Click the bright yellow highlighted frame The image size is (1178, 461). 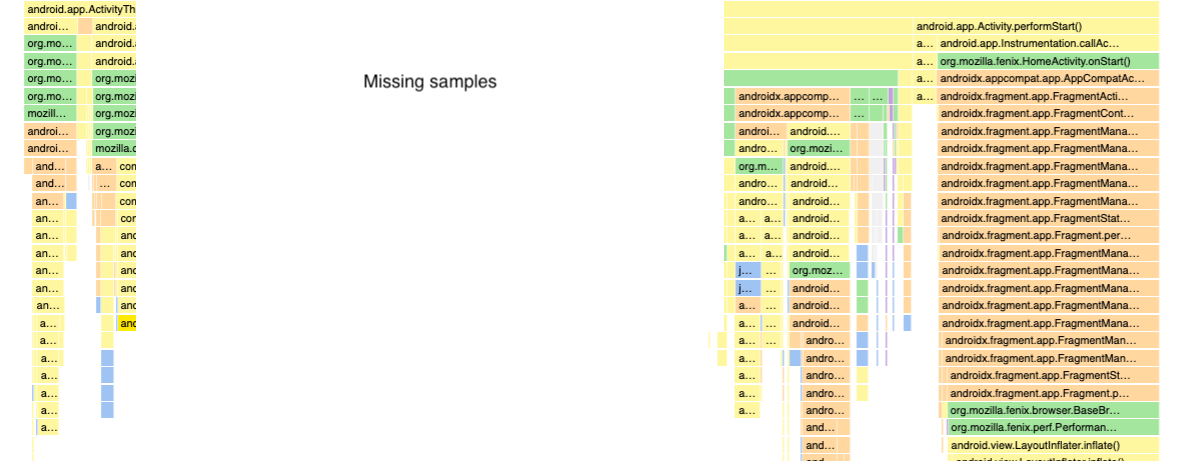pos(128,323)
